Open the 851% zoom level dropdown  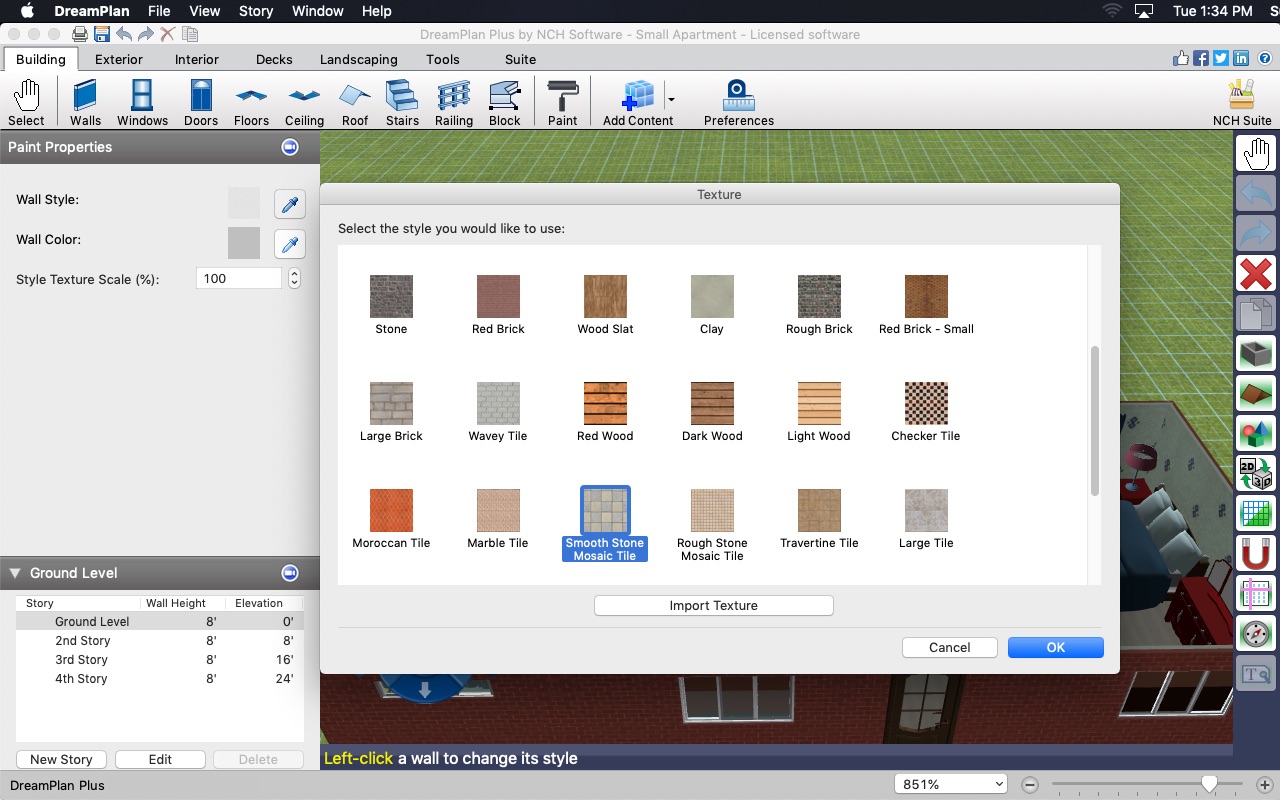pos(950,784)
